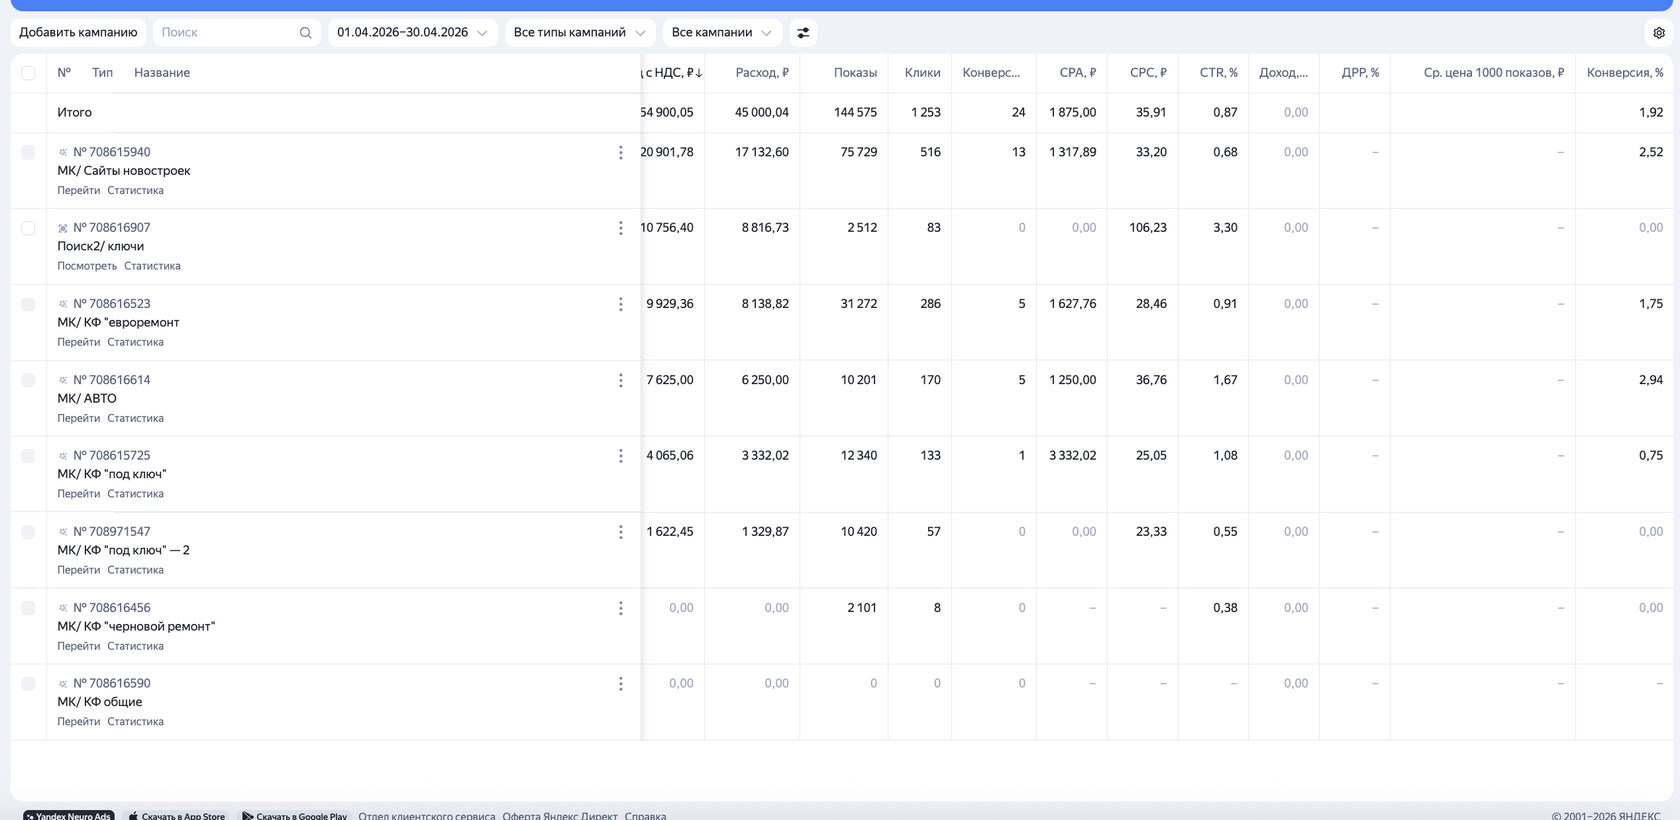Open the three-dot menu for campaign 708615940
The width and height of the screenshot is (1680, 820).
pos(620,153)
